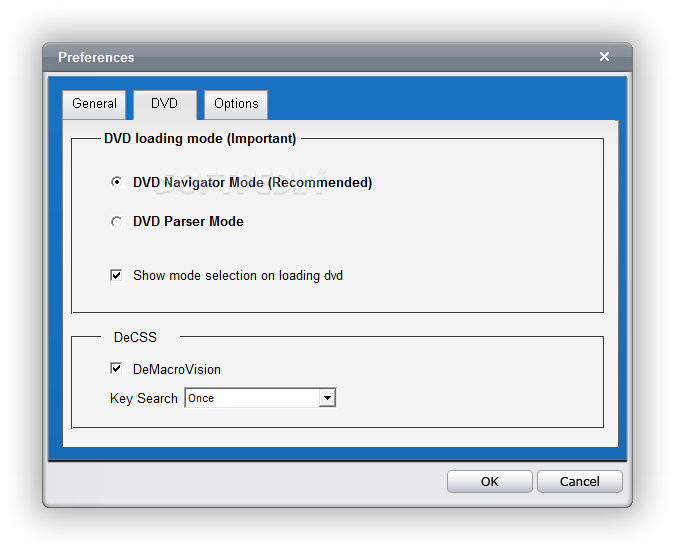Screen dimensions: 675x550
Task: Select the DVD tab
Action: tap(165, 104)
